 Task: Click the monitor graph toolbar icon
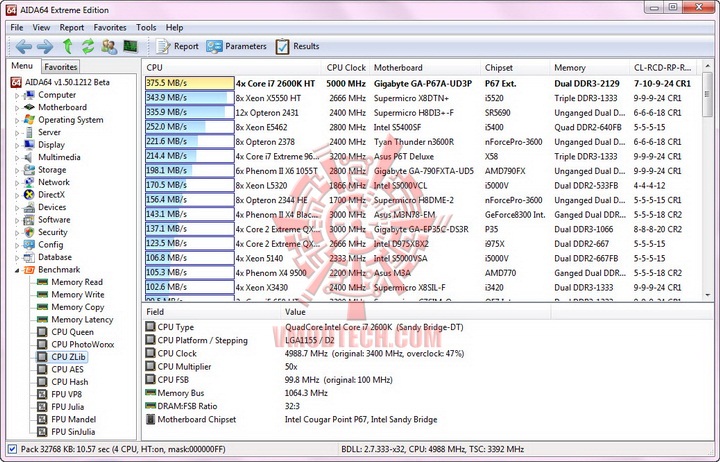point(130,46)
